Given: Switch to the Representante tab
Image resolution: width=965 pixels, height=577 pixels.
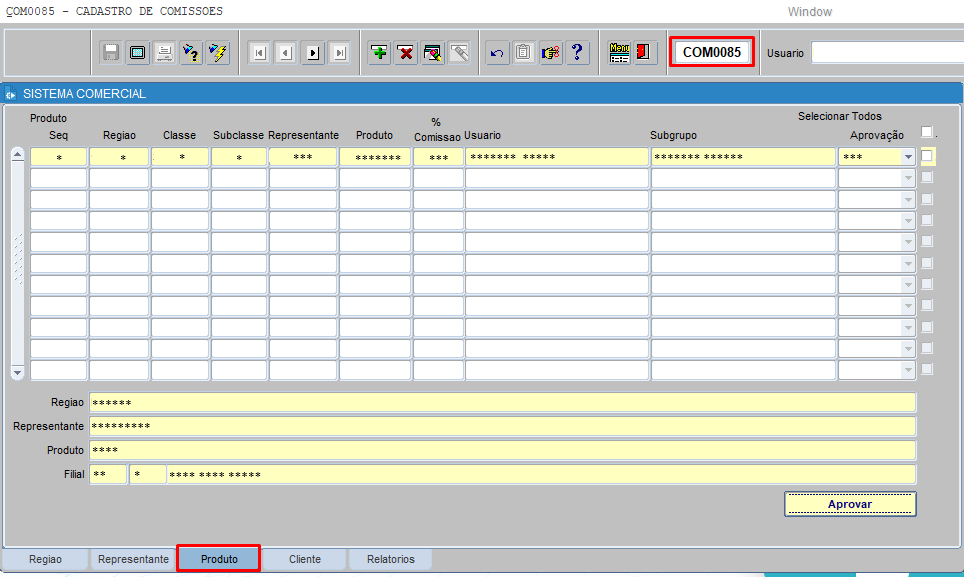Looking at the screenshot, I should click(133, 559).
